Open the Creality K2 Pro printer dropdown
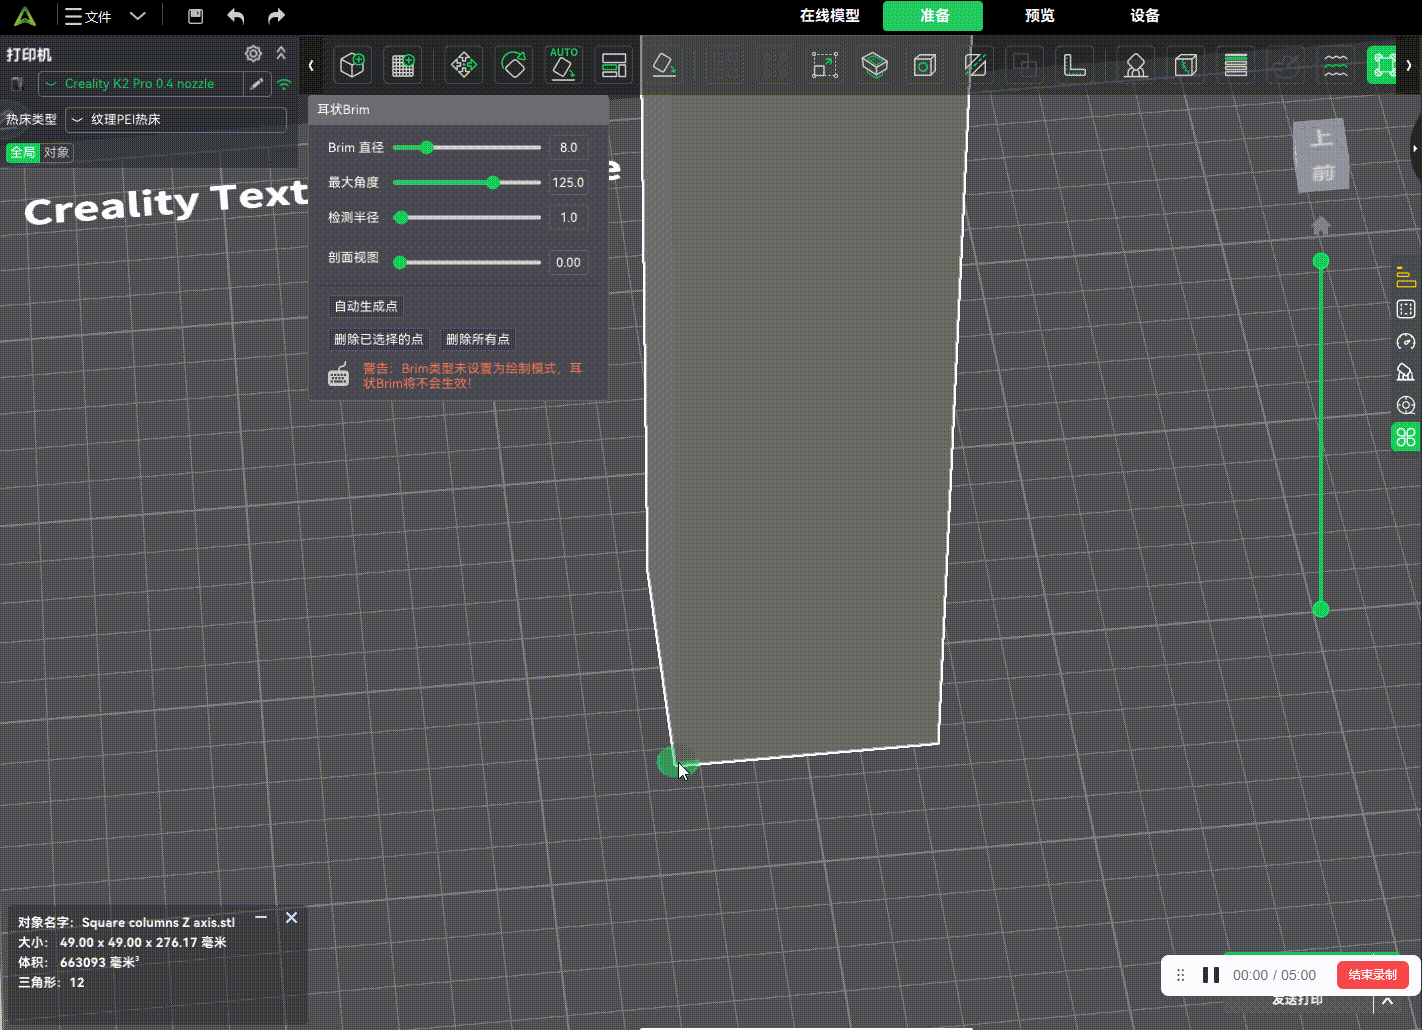The image size is (1422, 1030). [141, 84]
